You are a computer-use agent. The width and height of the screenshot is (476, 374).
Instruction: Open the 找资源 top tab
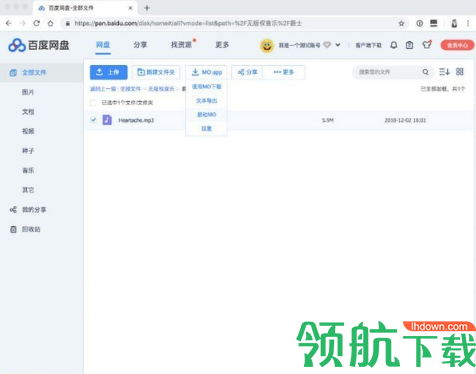[x=182, y=45]
